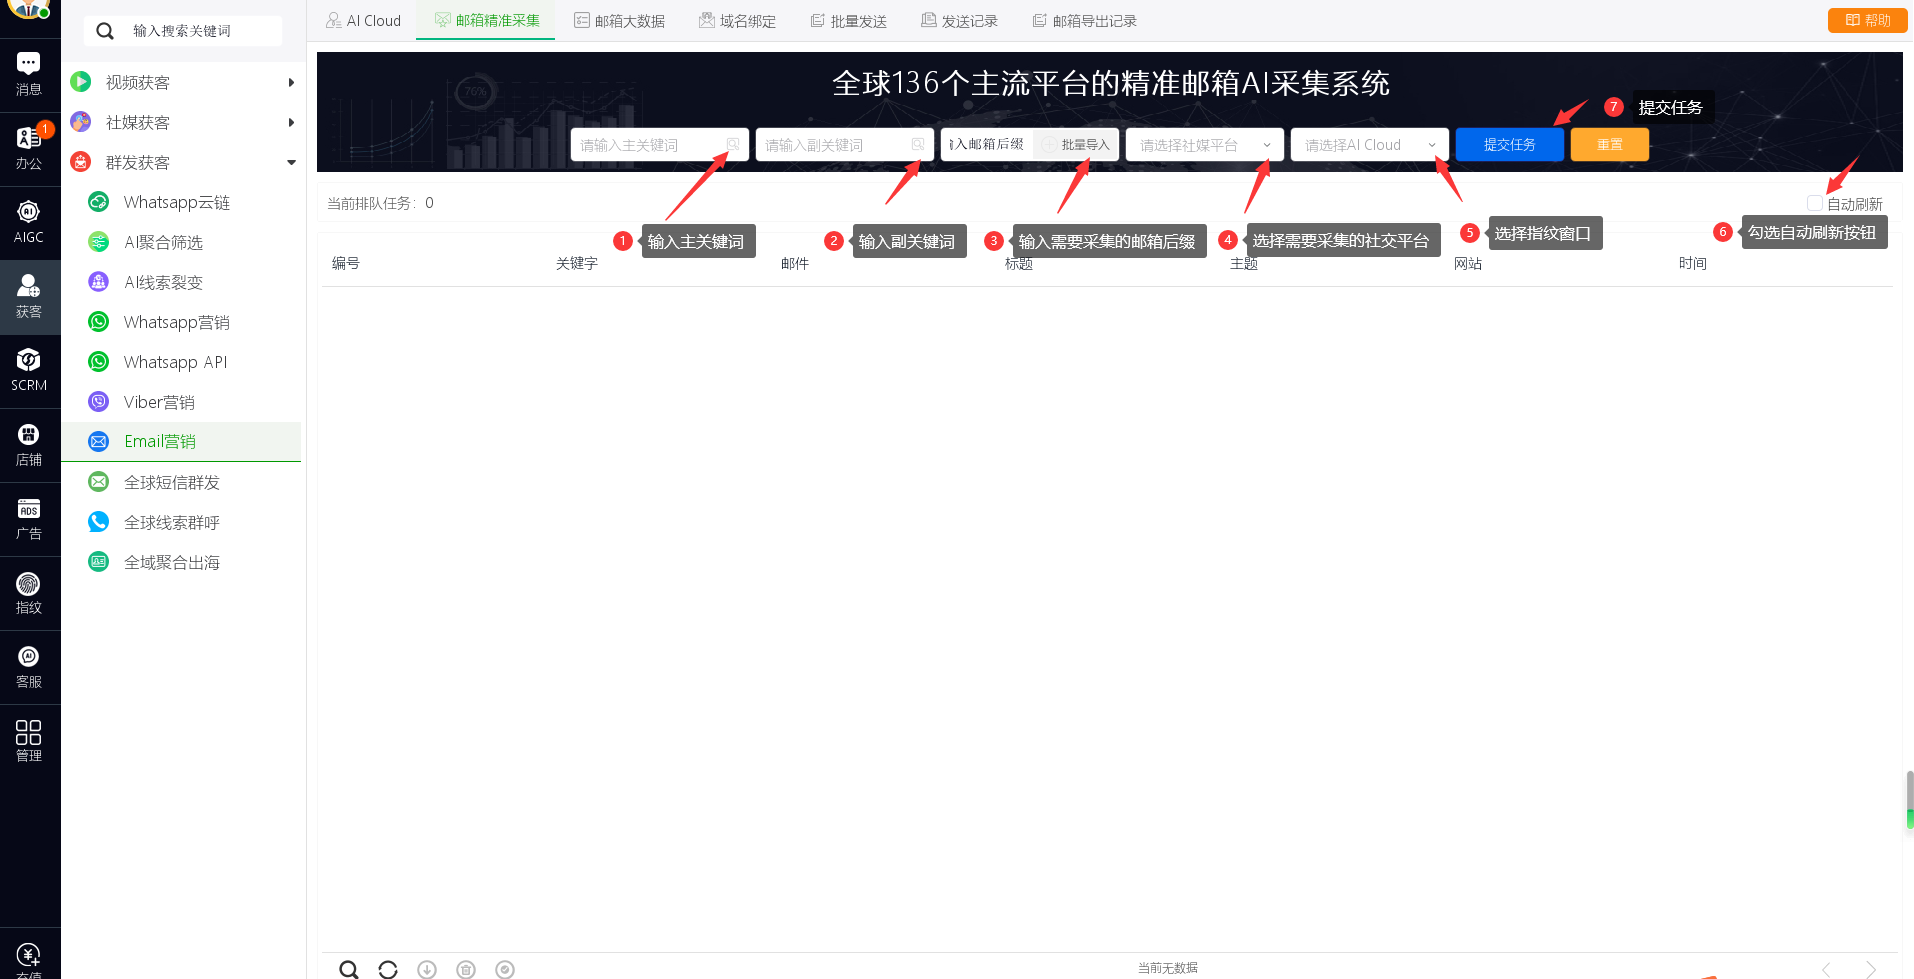Screen dimensions: 1914x979
Task: Click the icon inside secondary keyword field
Action: [x=918, y=145]
